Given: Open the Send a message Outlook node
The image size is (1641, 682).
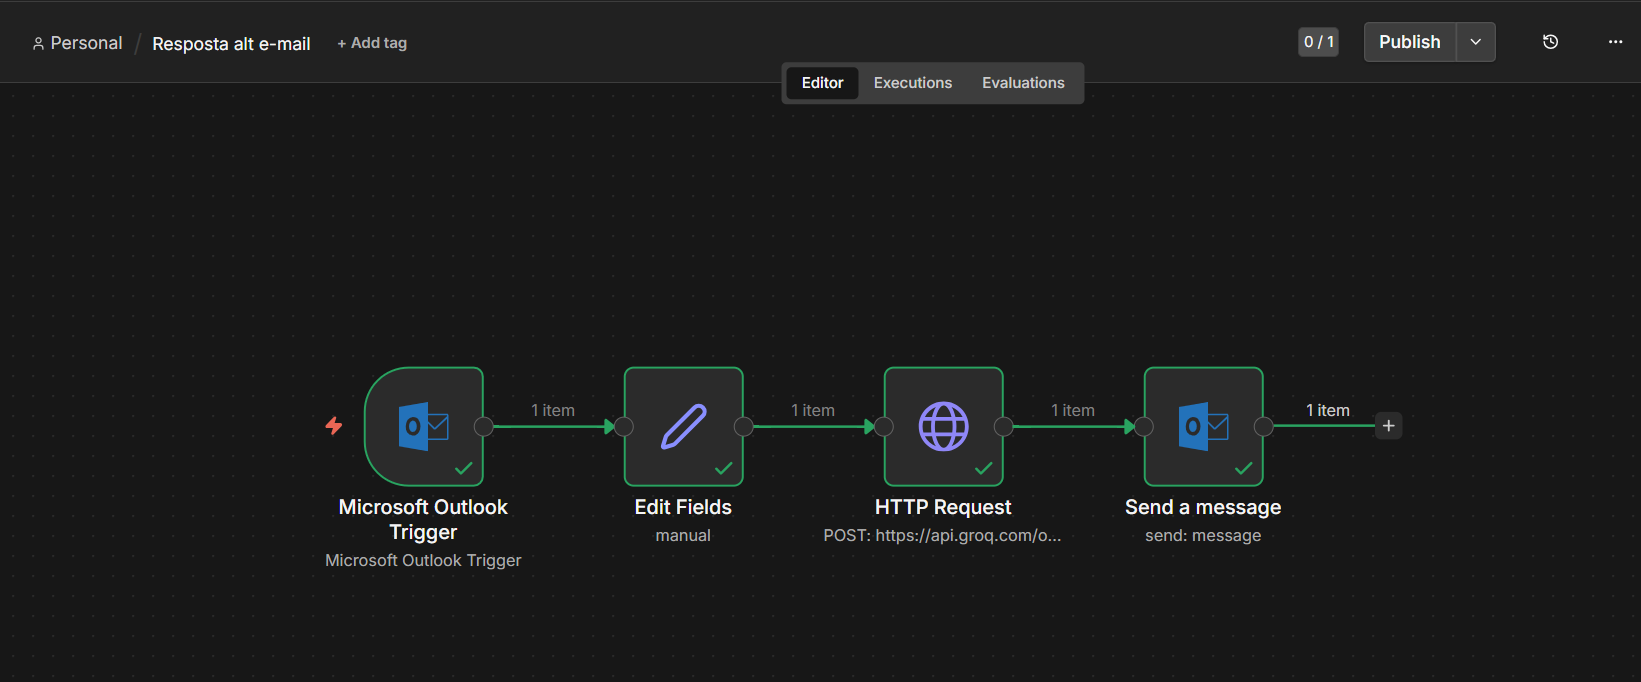Looking at the screenshot, I should (1204, 427).
